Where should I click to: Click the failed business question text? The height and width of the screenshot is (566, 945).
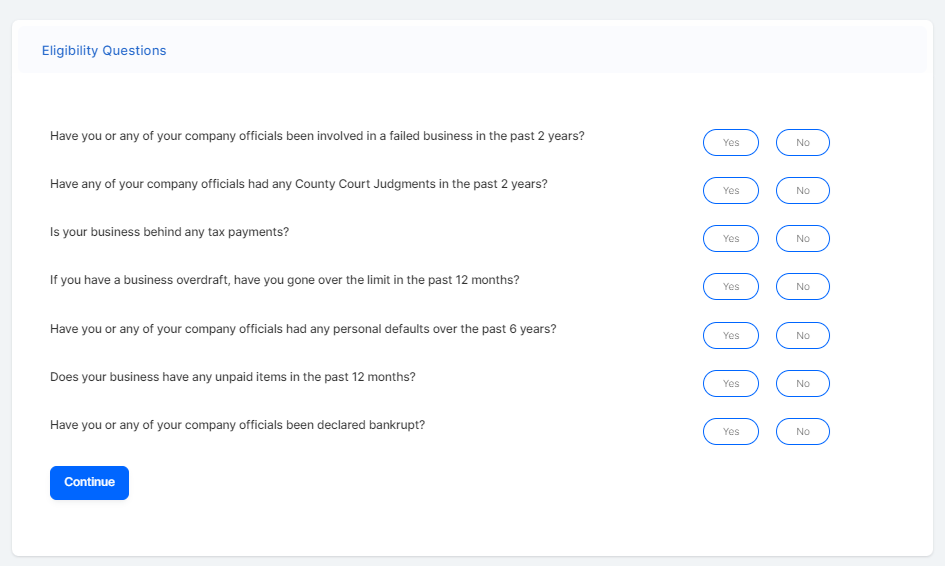click(x=317, y=136)
